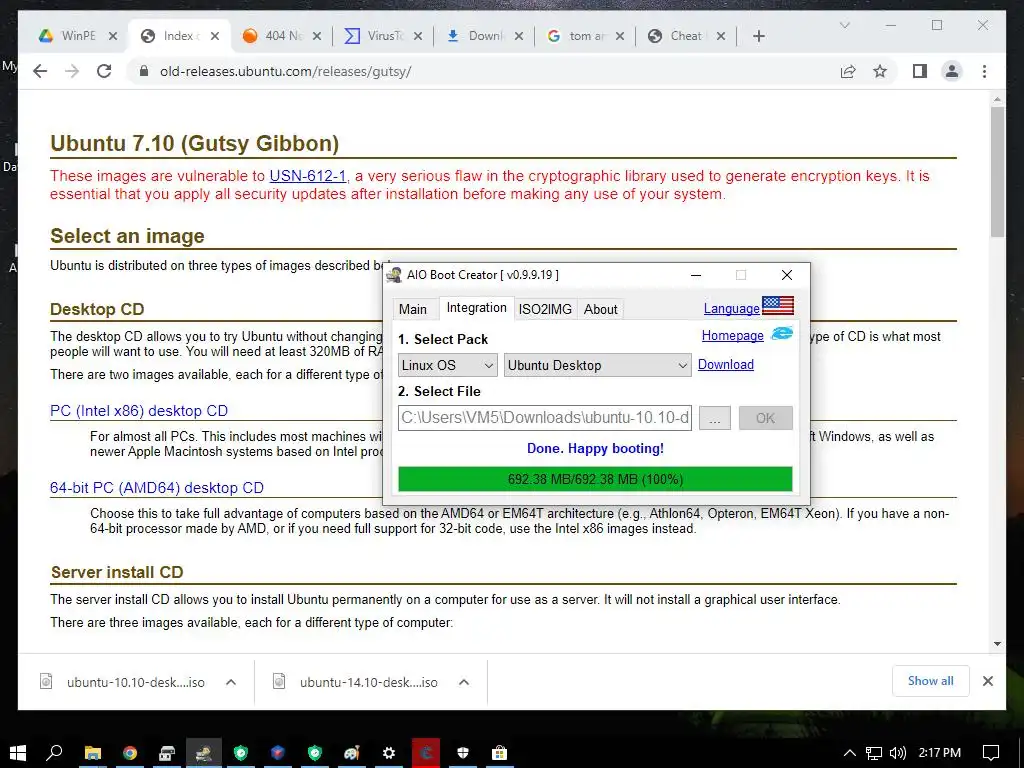This screenshot has height=768, width=1024.
Task: Open a new Chrome tab
Action: click(758, 36)
